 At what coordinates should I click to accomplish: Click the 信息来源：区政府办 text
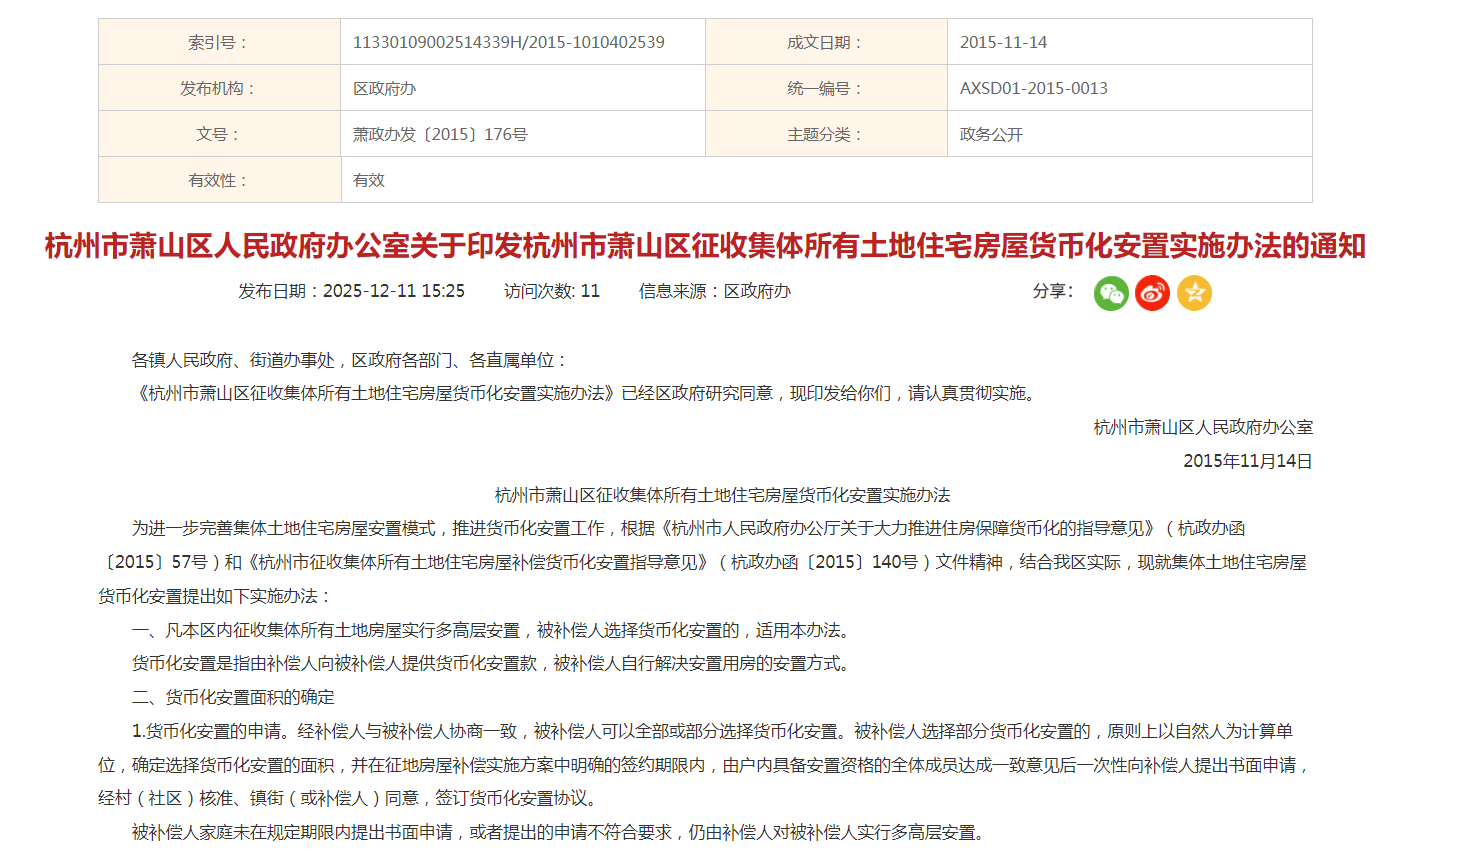[714, 291]
